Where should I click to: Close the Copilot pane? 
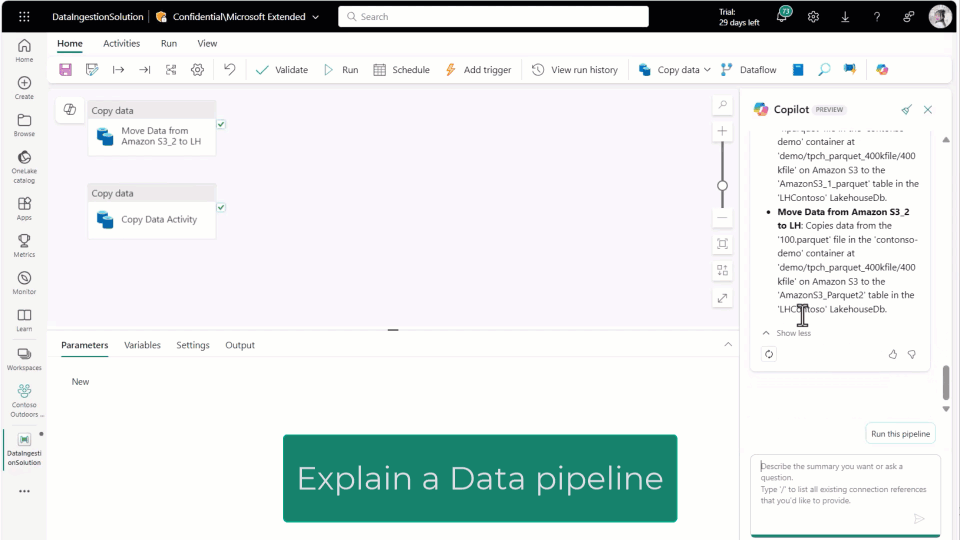[928, 110]
